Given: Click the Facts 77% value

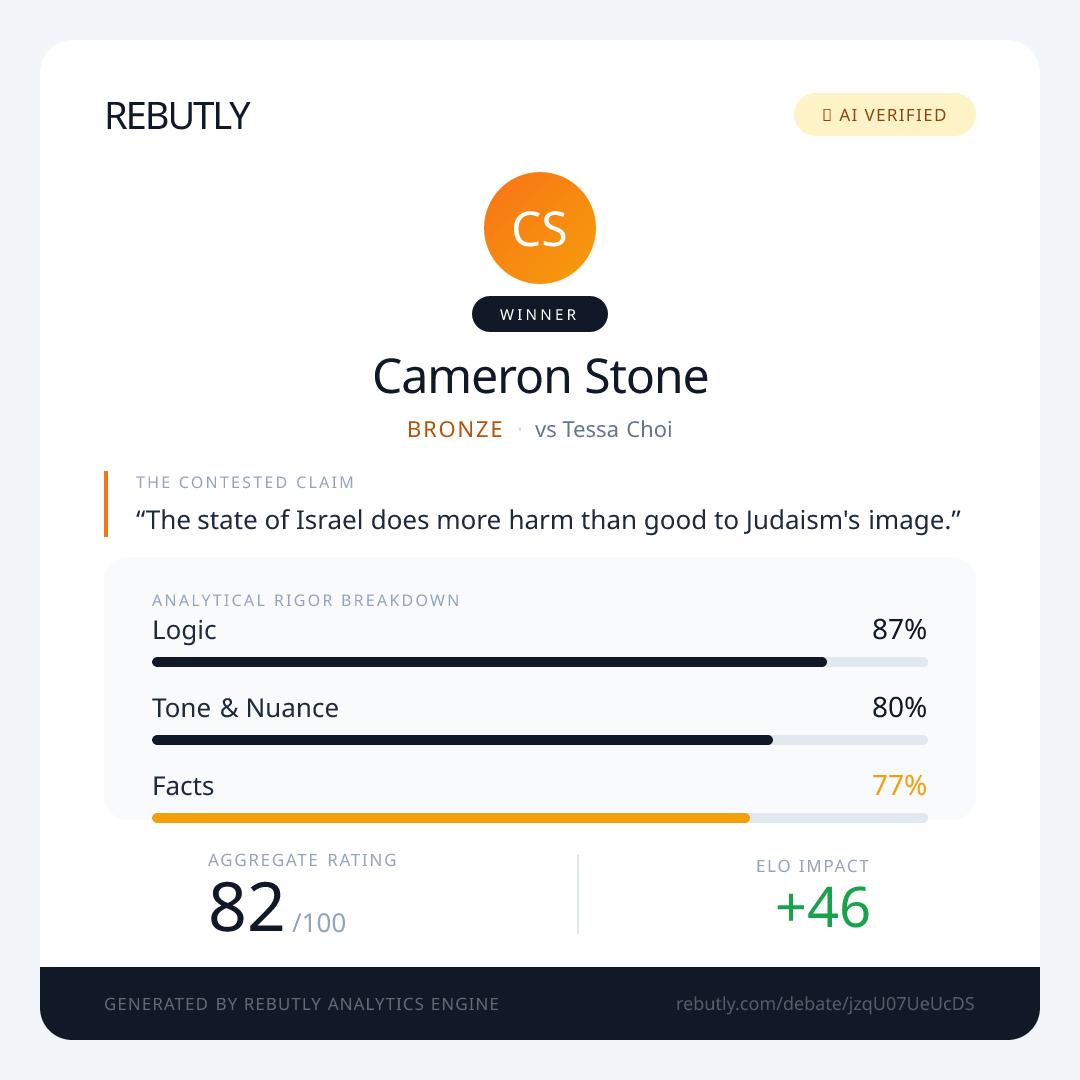Looking at the screenshot, I should (x=899, y=786).
